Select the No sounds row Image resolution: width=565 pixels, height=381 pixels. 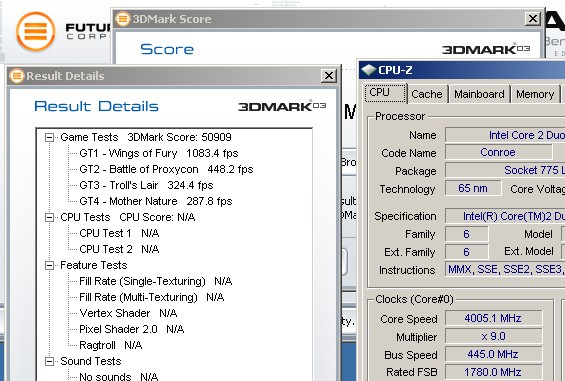[119, 377]
